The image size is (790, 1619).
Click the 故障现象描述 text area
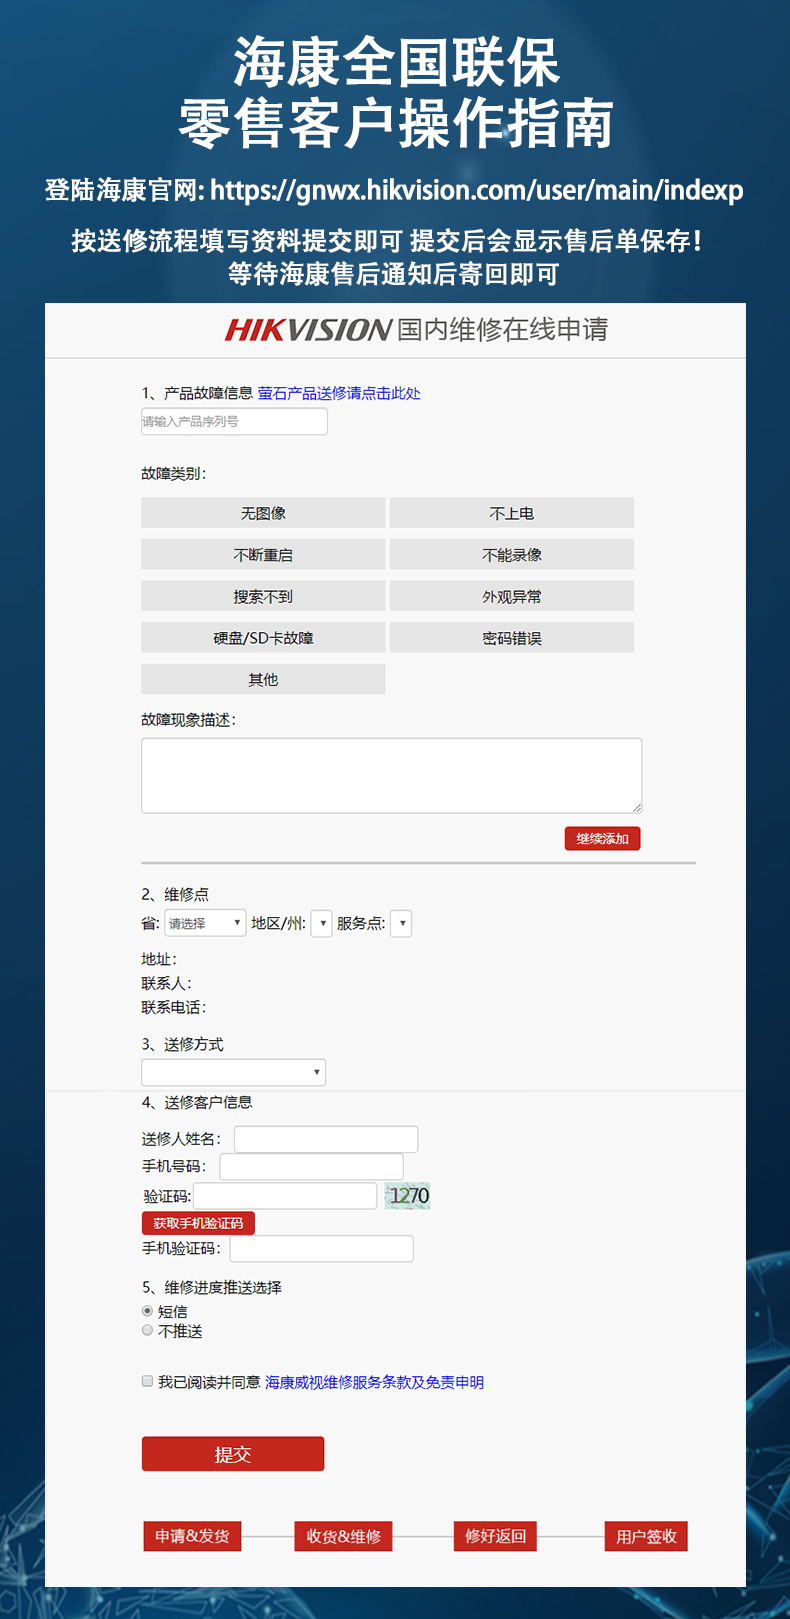[392, 776]
